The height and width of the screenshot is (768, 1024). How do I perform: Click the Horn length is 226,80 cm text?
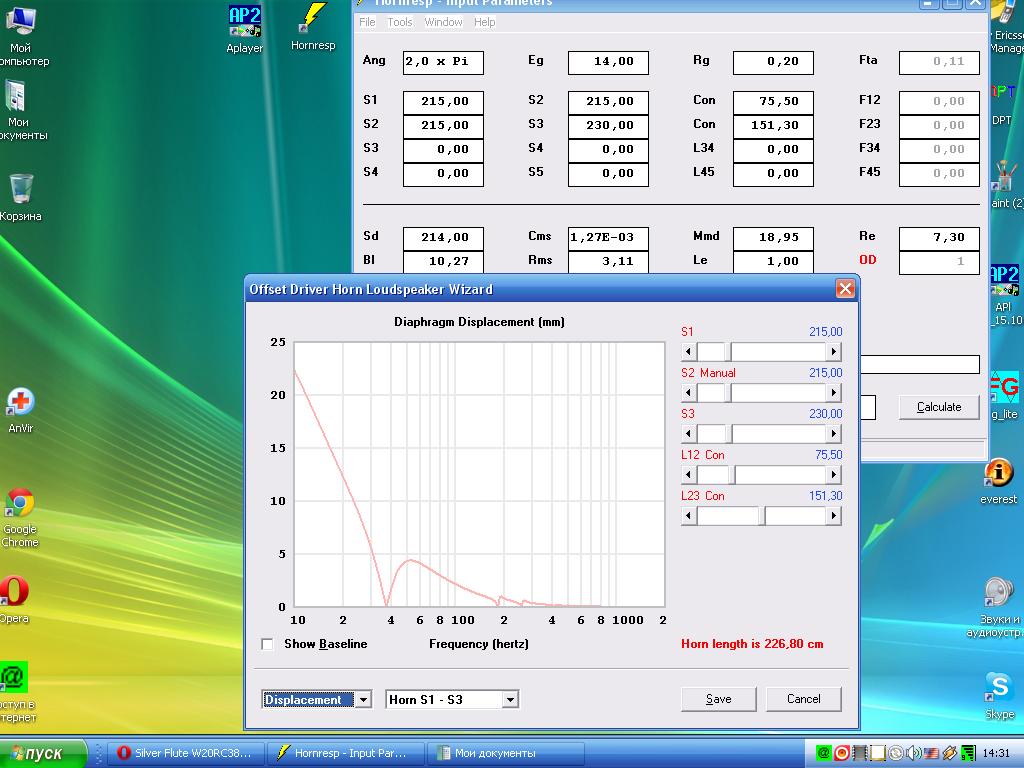click(752, 644)
